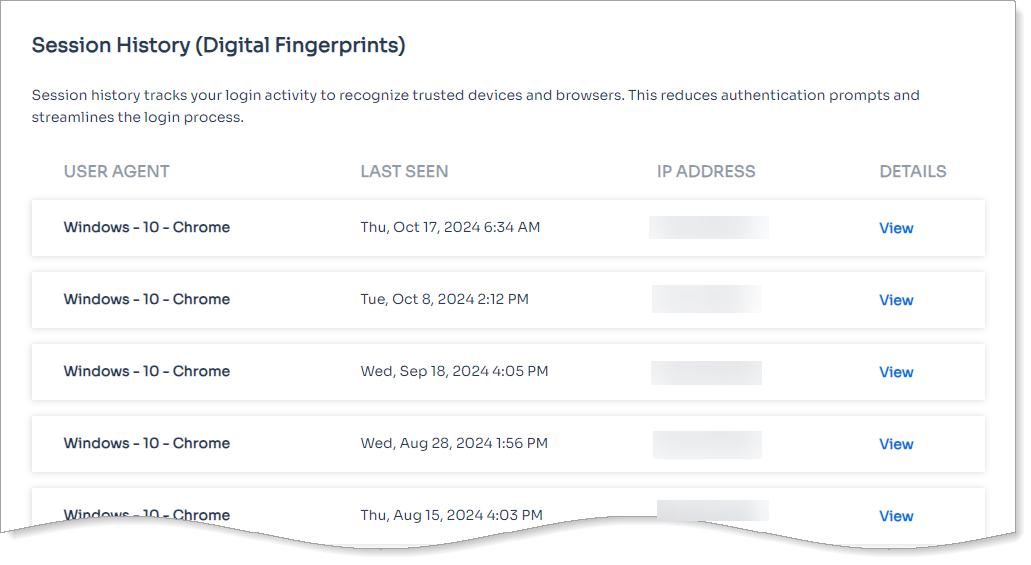View details of Sep 18 session
The width and height of the screenshot is (1031, 565).
tap(895, 372)
